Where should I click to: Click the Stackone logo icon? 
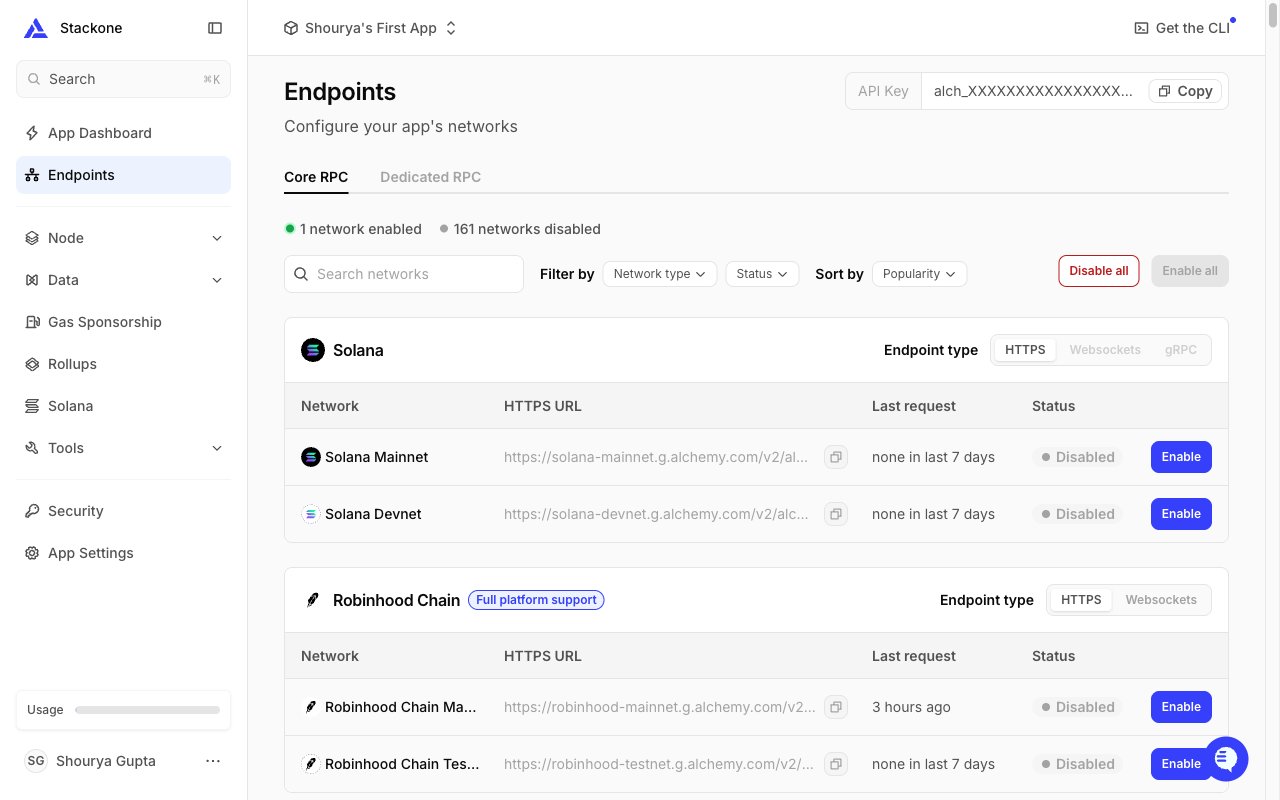(x=35, y=28)
